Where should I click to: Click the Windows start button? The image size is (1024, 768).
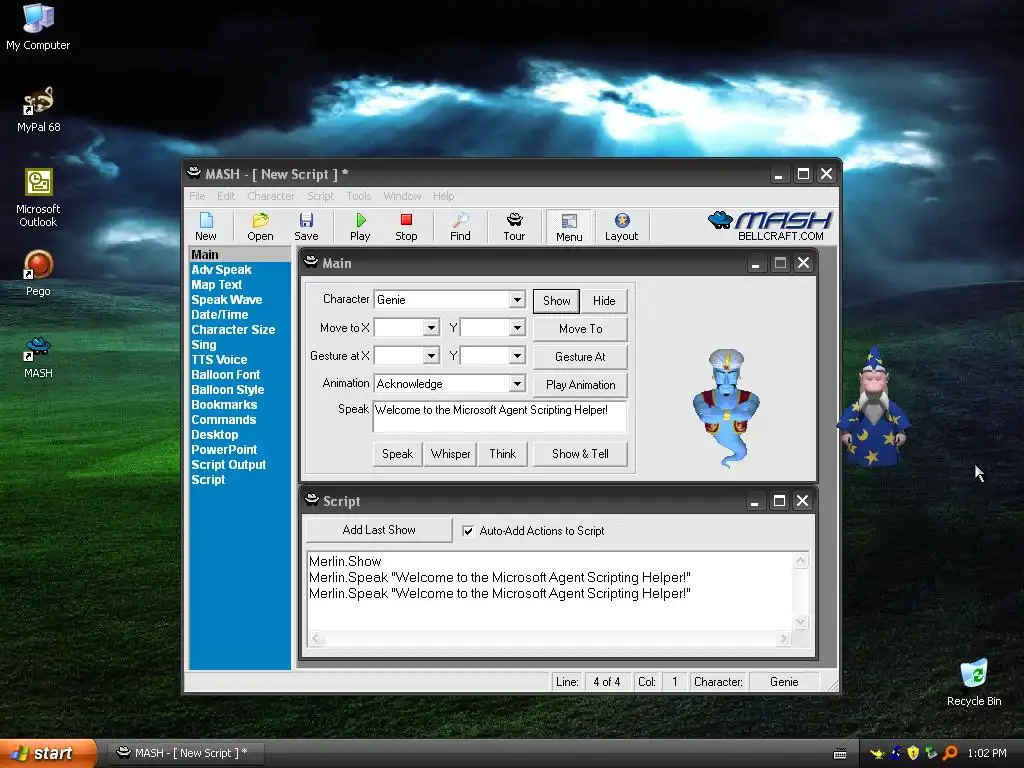coord(48,753)
